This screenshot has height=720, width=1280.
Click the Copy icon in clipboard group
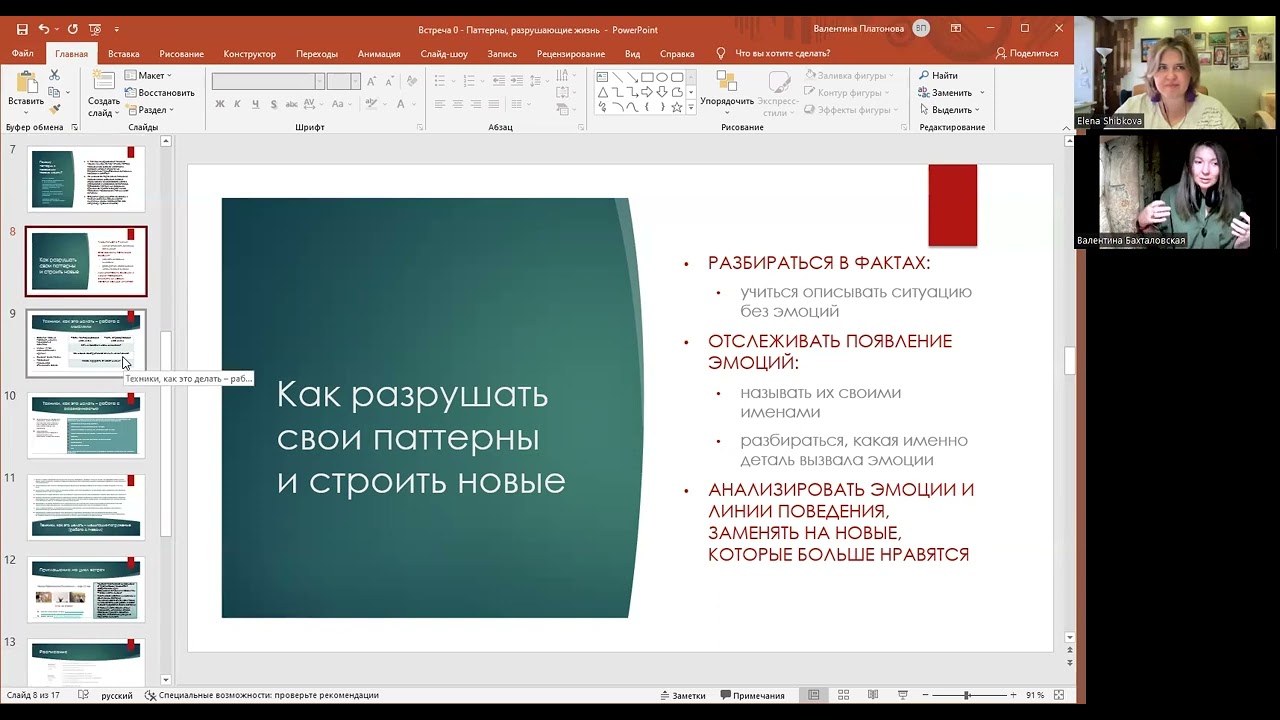(54, 93)
